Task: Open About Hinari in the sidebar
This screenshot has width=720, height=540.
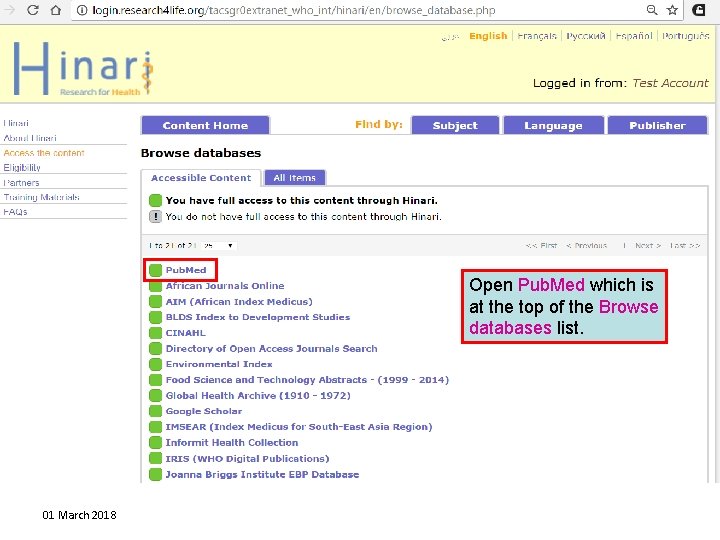Action: pos(30,138)
